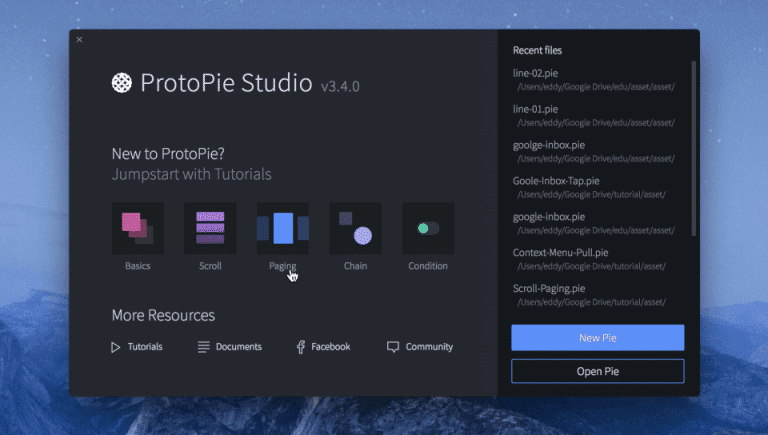Click the Recent files scrollbar
The width and height of the screenshot is (768, 435).
(693, 148)
